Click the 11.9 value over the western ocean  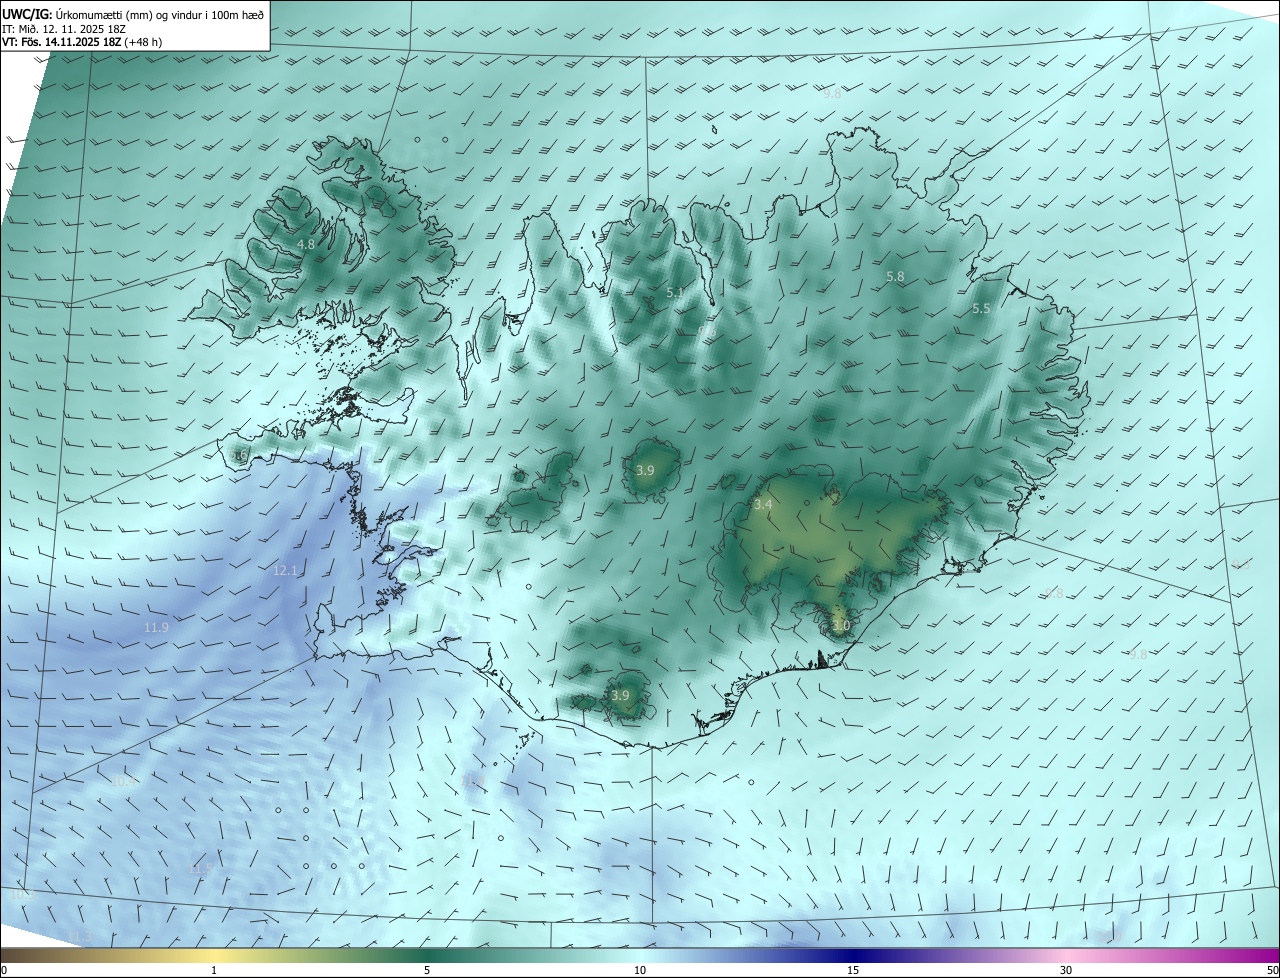click(156, 628)
